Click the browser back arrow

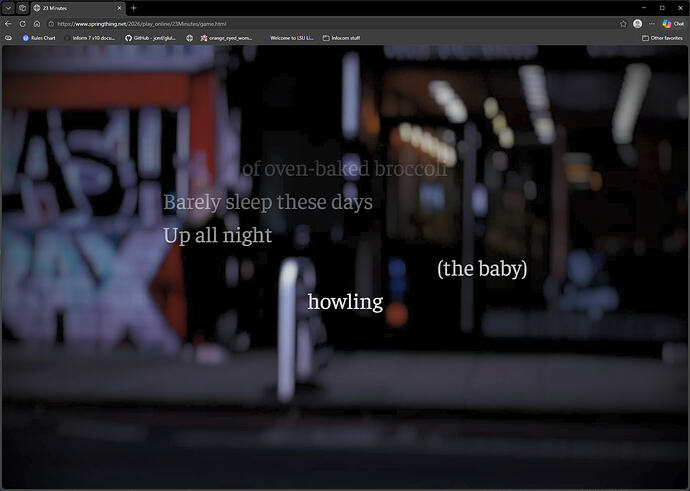pos(8,23)
